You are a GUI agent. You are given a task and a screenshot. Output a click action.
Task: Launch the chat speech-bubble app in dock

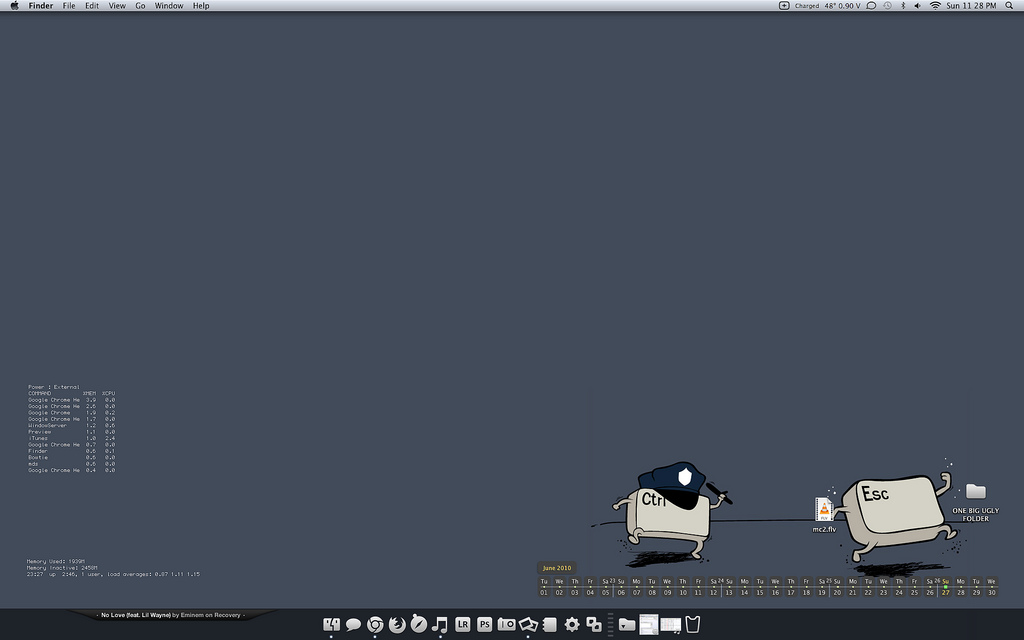353,624
